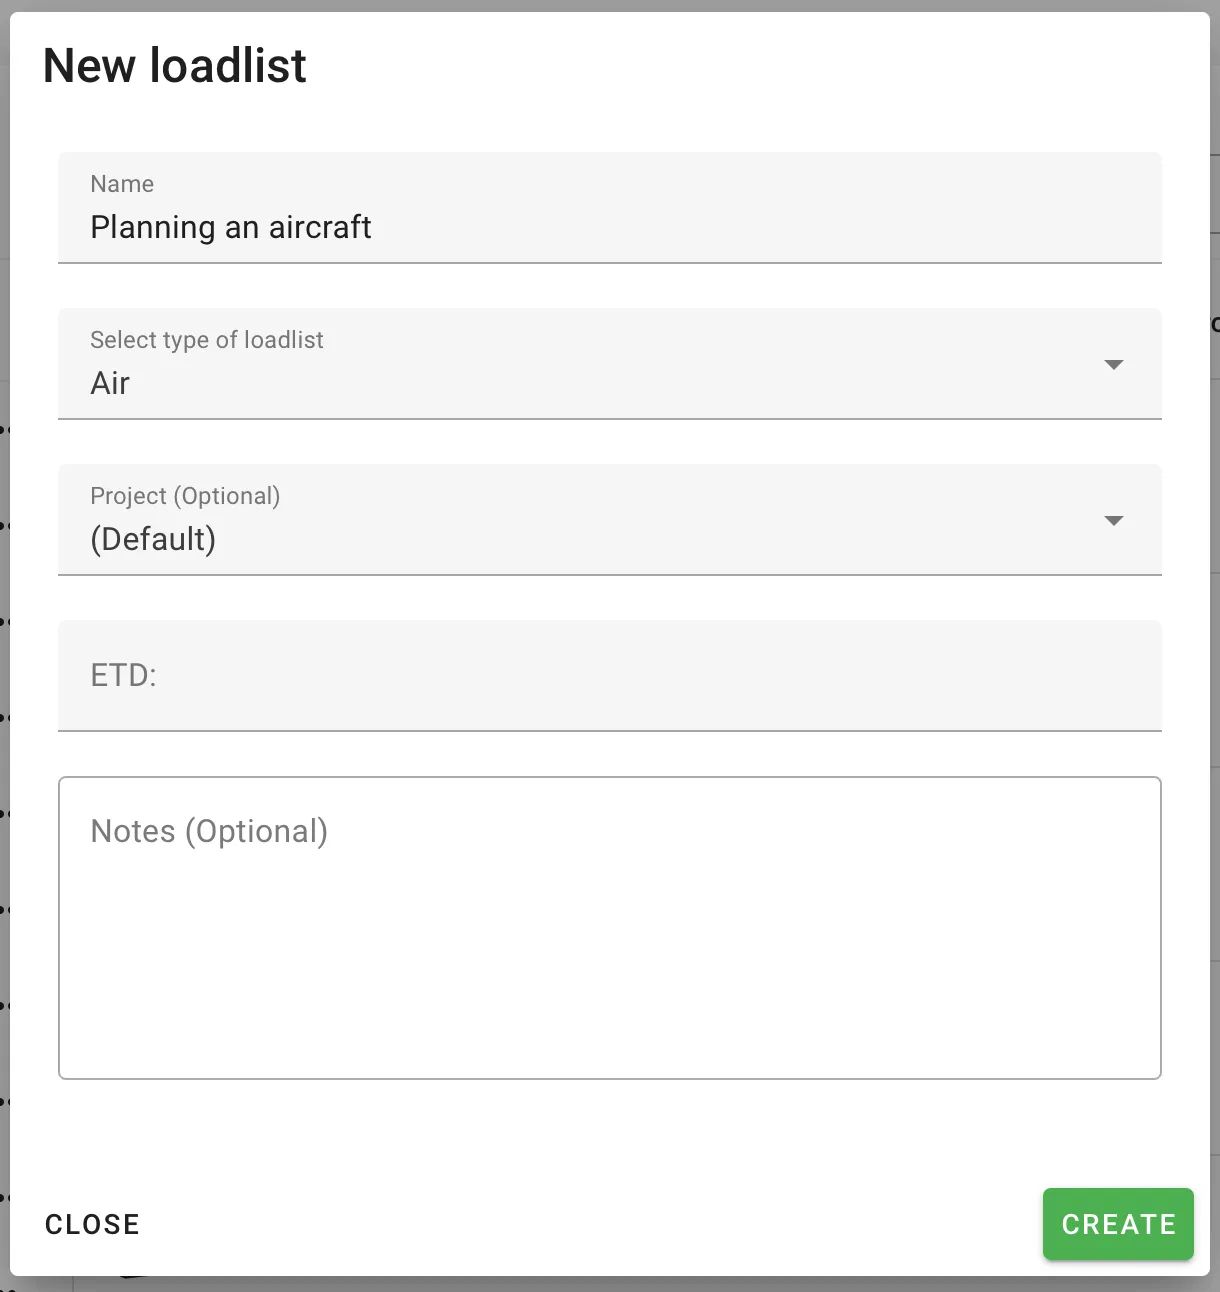The width and height of the screenshot is (1220, 1292).
Task: Click the CREATE button
Action: [1117, 1223]
